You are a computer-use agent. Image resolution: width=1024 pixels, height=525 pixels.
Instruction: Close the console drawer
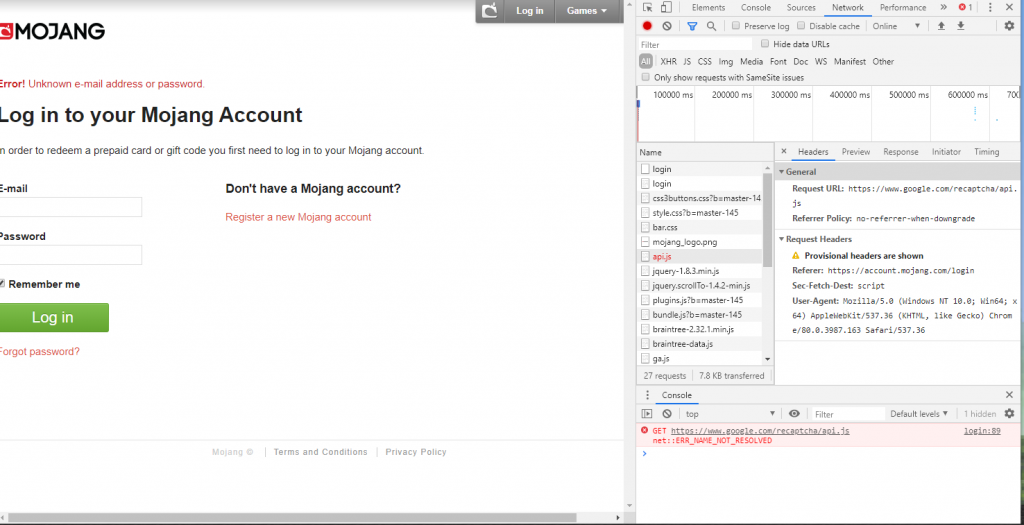[x=1010, y=395]
